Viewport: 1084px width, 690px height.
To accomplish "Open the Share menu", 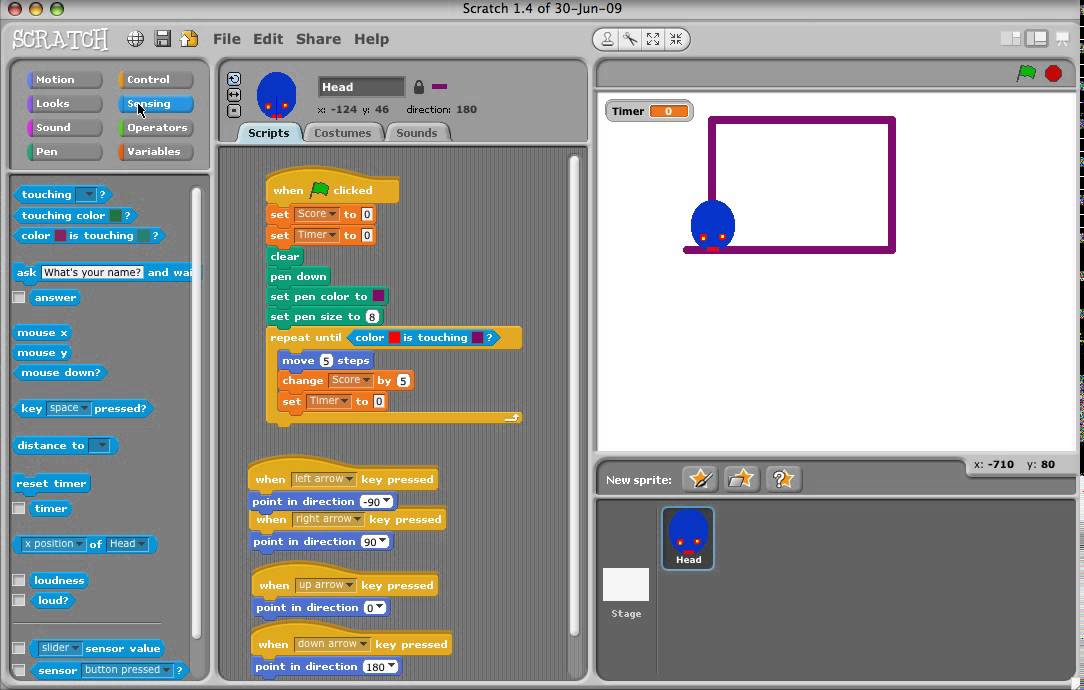I will (x=318, y=39).
